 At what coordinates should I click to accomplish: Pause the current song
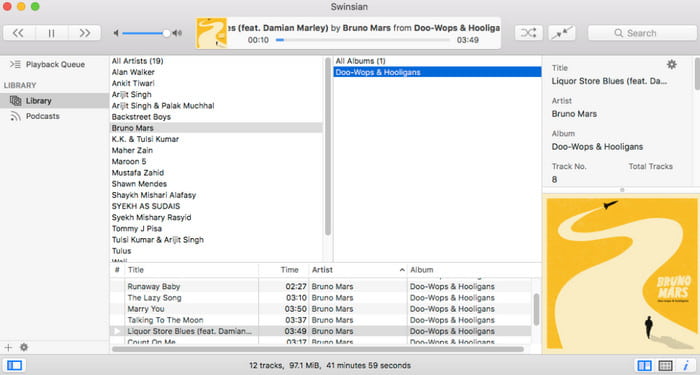coord(52,33)
